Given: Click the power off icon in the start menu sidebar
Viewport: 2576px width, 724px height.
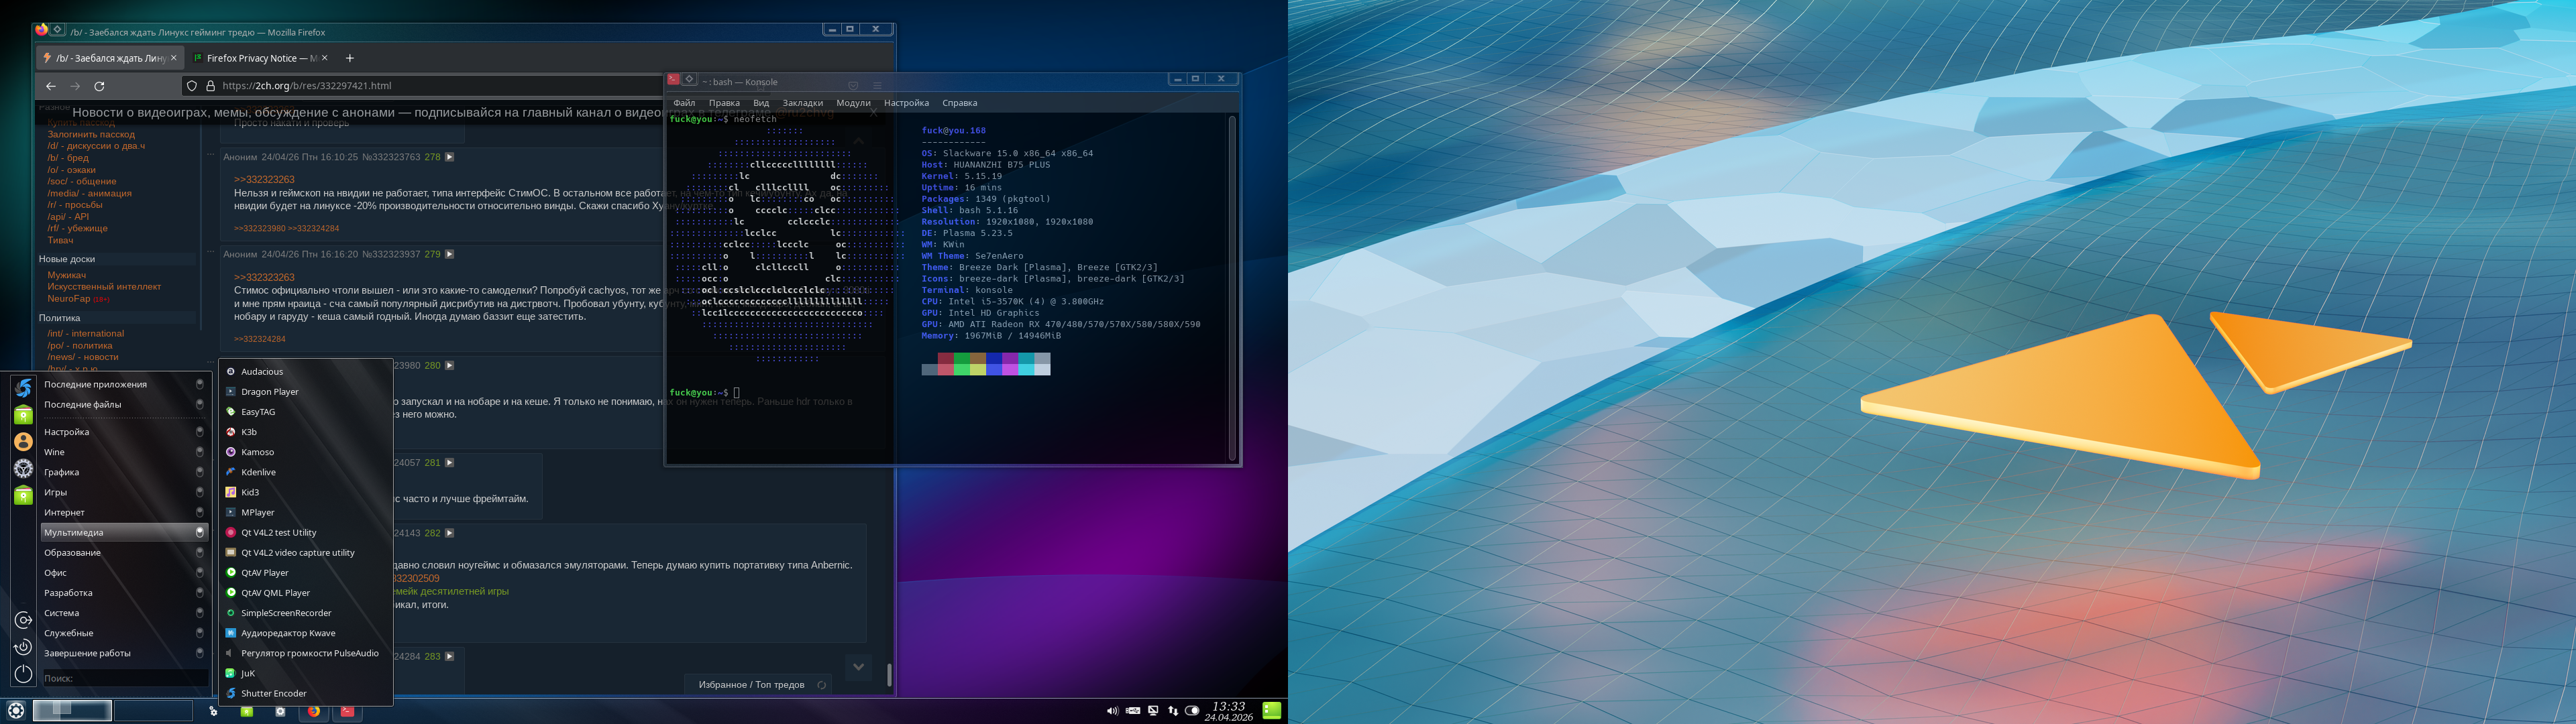Looking at the screenshot, I should point(23,674).
